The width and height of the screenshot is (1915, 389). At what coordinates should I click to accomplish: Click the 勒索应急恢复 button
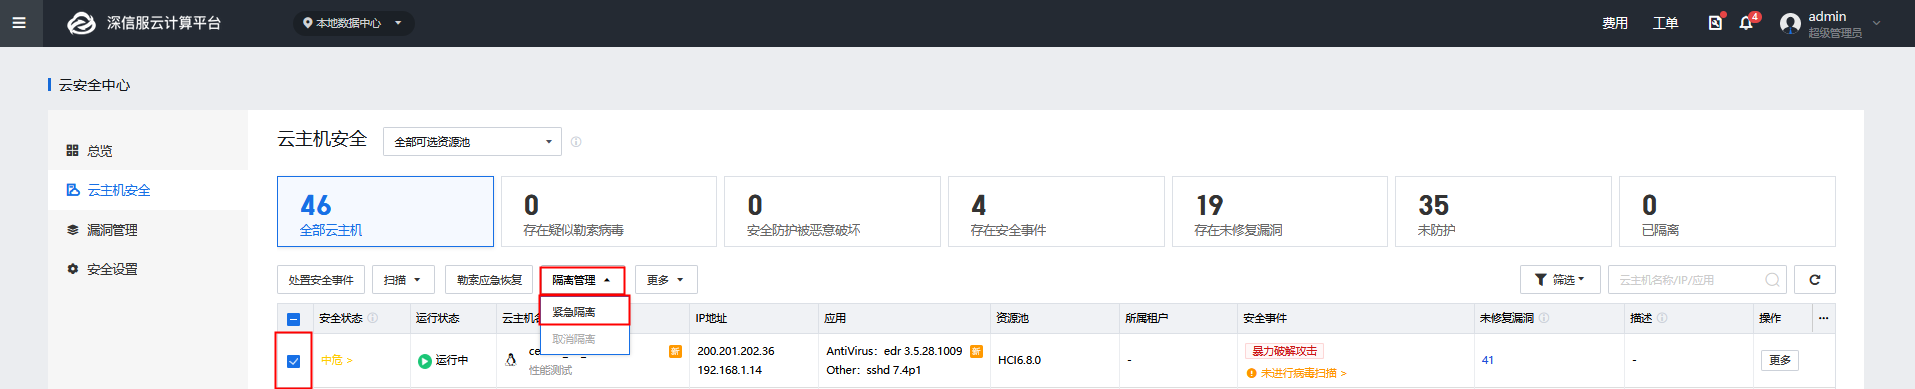489,280
